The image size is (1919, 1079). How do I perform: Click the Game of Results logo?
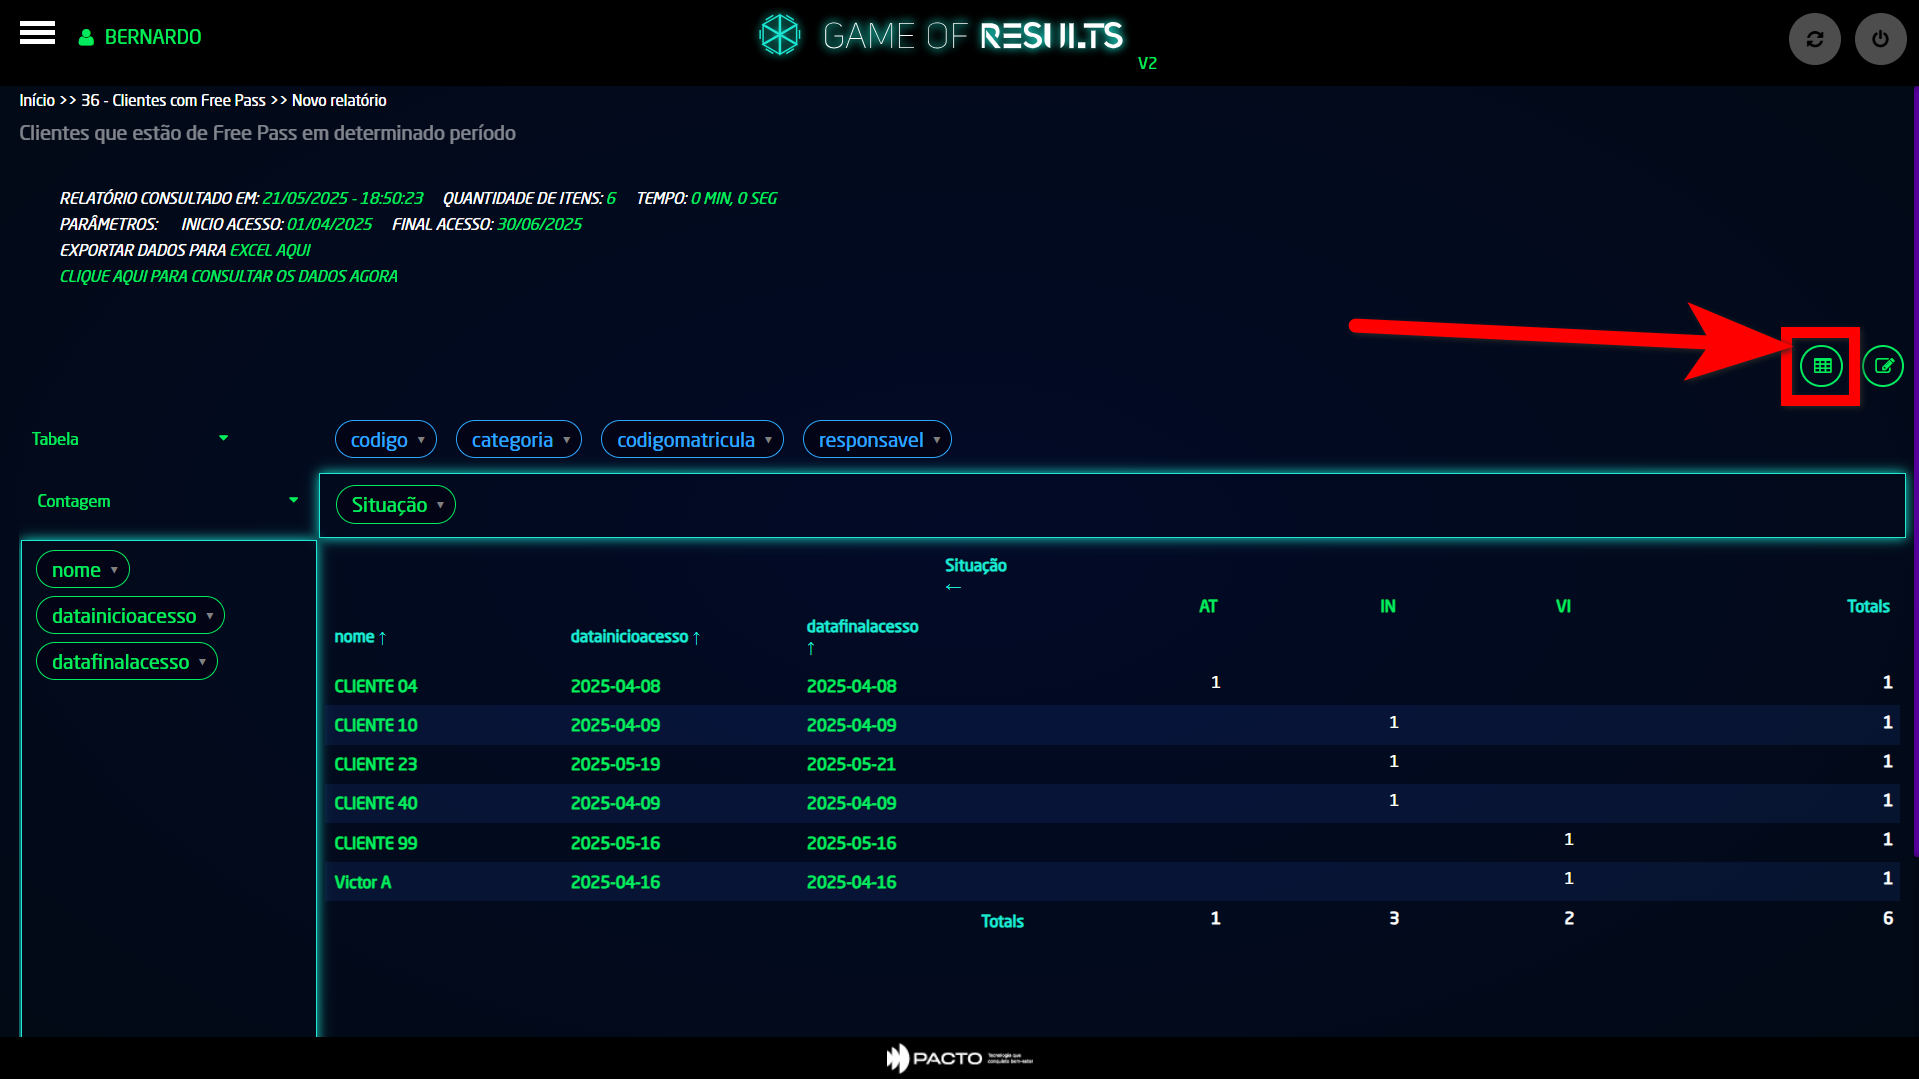(x=941, y=36)
